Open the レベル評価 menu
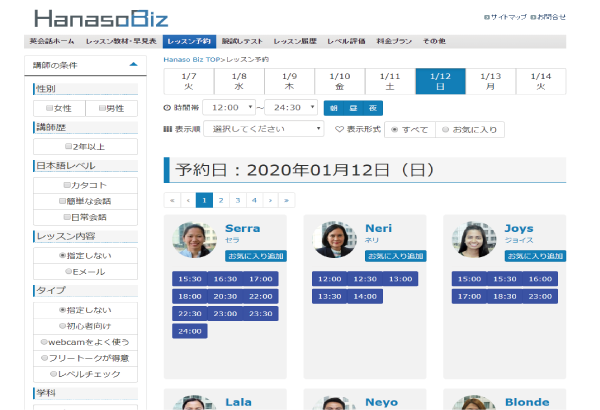 click(346, 41)
